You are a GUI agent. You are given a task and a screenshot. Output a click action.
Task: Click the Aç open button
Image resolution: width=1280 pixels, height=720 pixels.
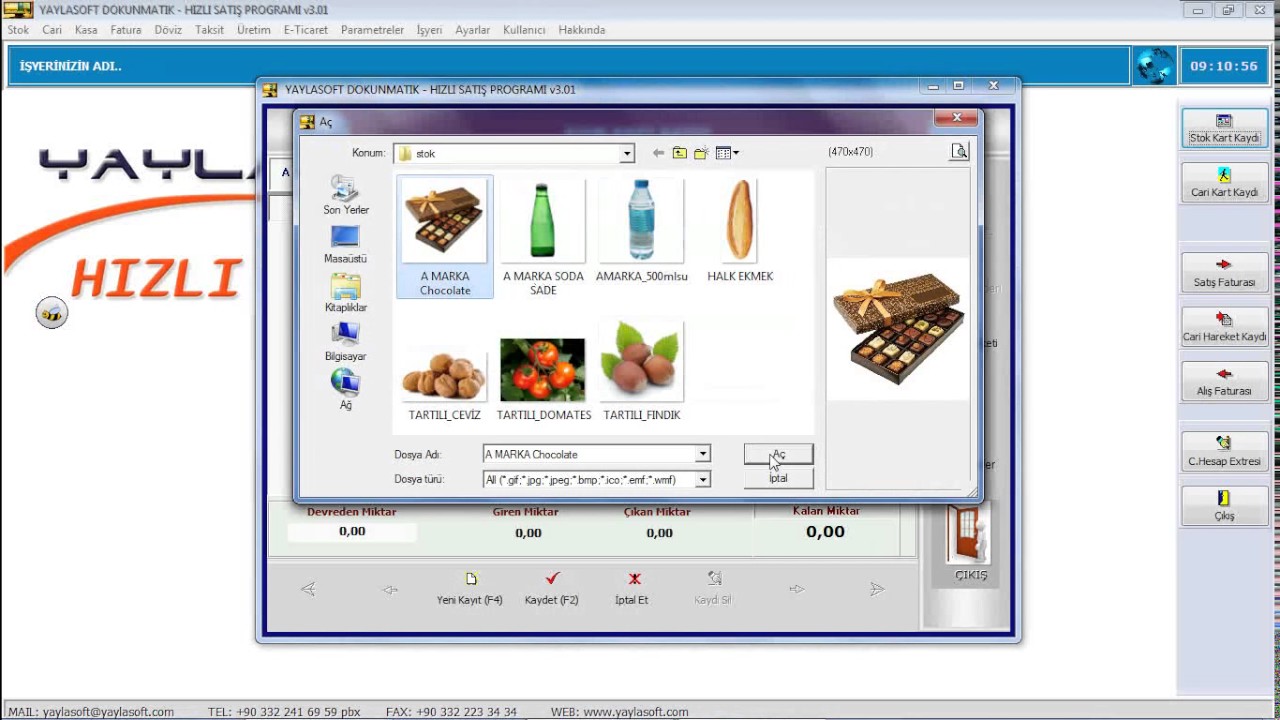click(778, 455)
